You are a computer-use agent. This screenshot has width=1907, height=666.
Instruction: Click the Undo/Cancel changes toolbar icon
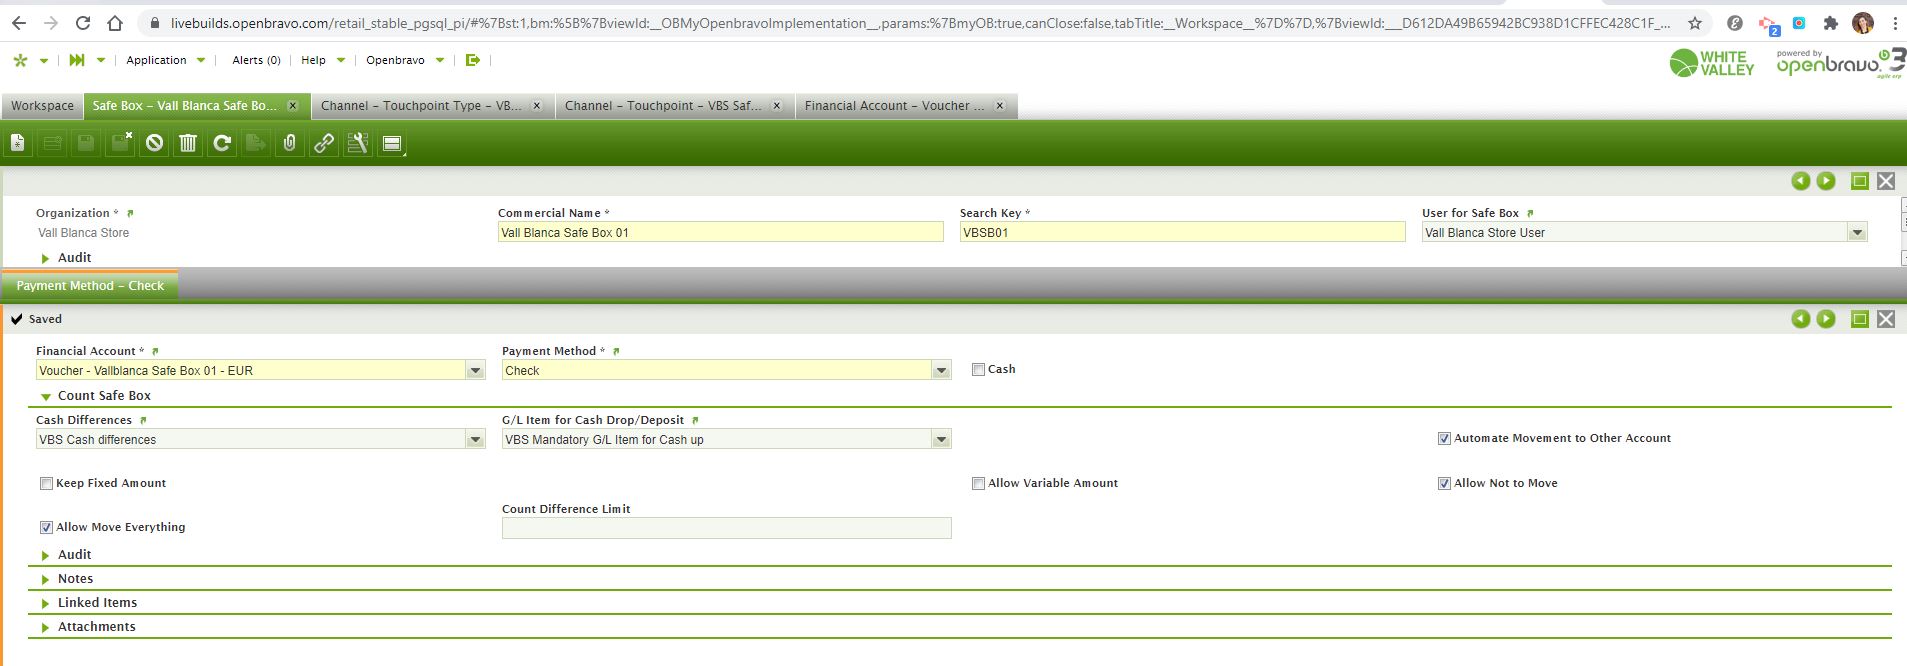154,144
